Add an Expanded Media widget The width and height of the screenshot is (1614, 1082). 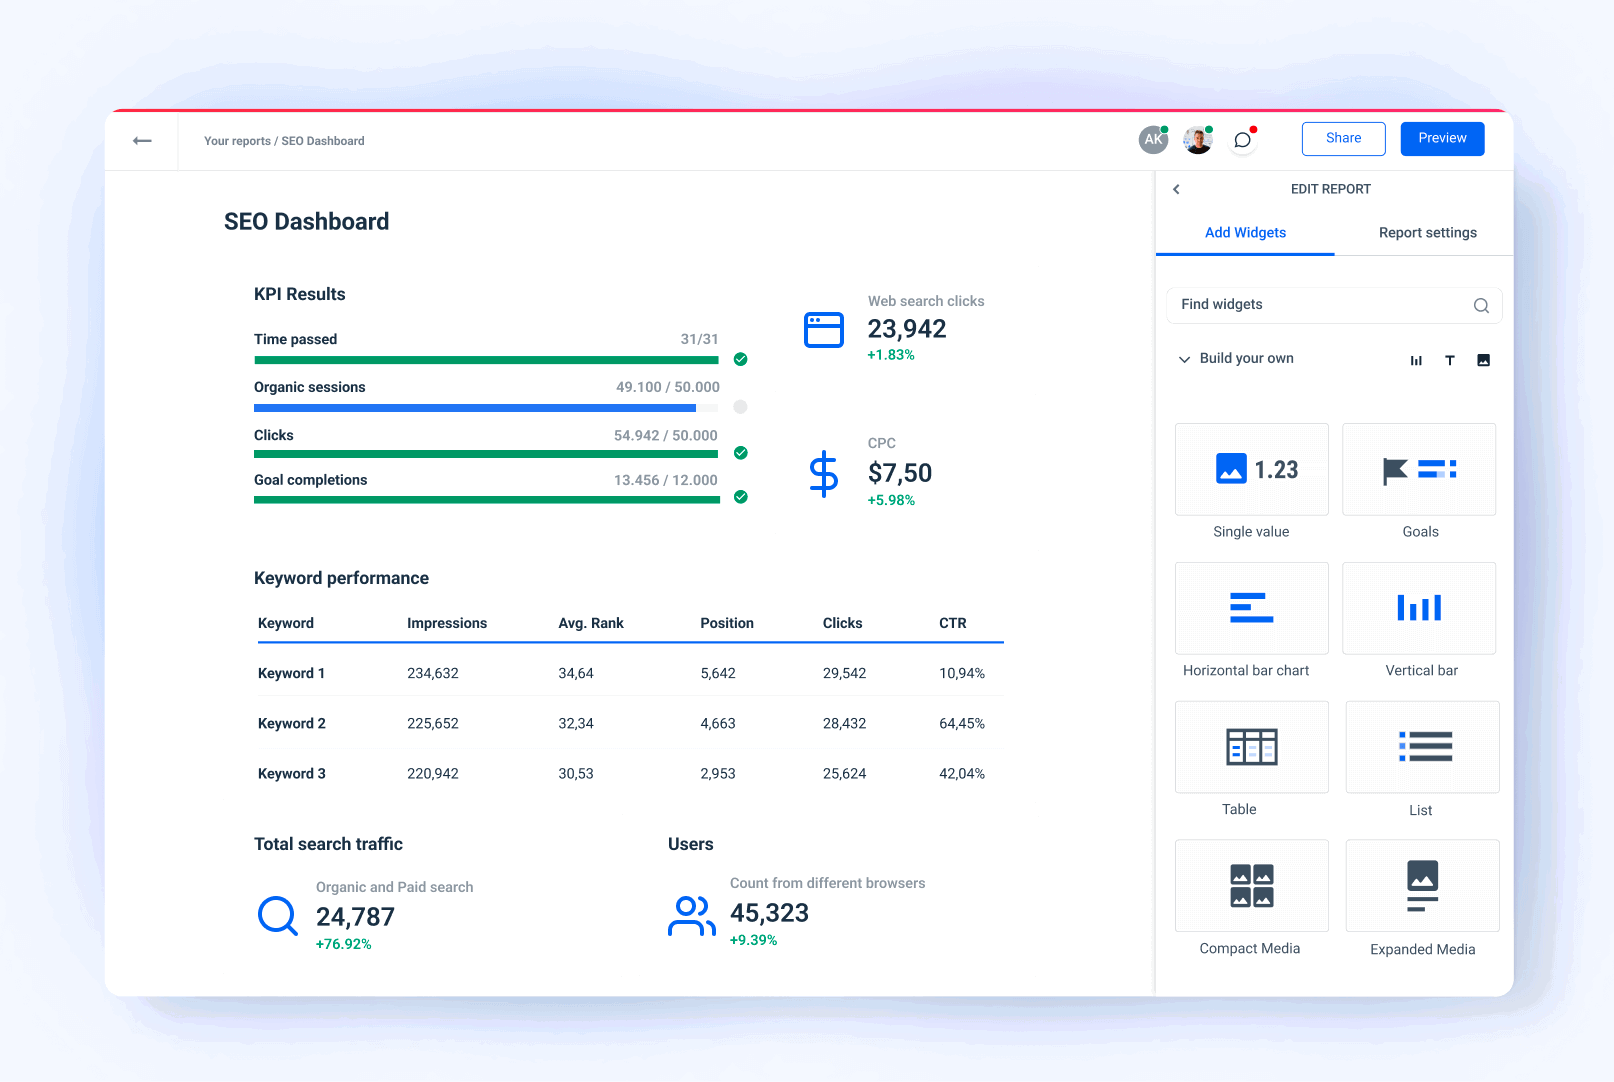point(1422,885)
